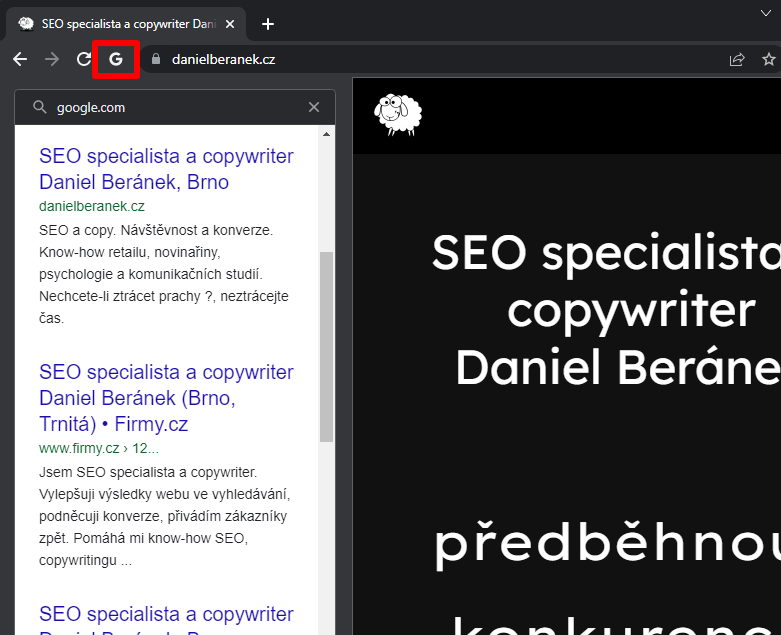Bookmark this page with the star icon
Viewport: 781px width, 635px height.
(x=769, y=59)
